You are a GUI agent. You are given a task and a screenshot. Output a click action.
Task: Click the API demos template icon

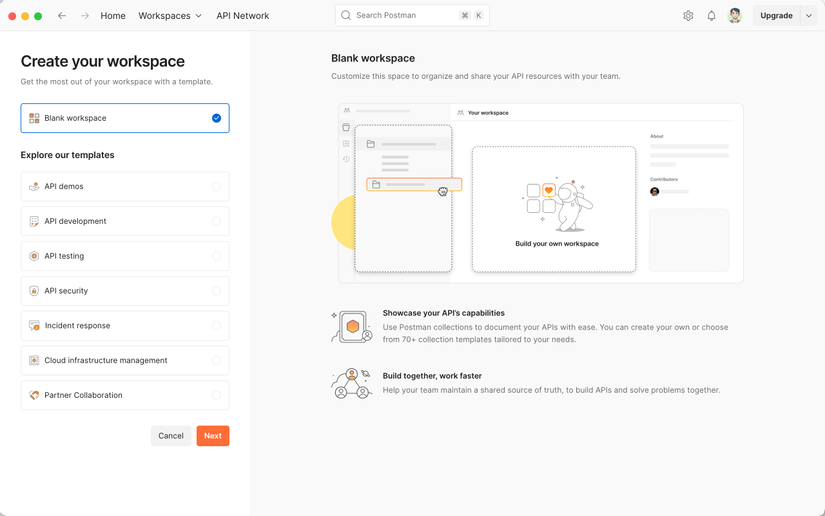34,186
